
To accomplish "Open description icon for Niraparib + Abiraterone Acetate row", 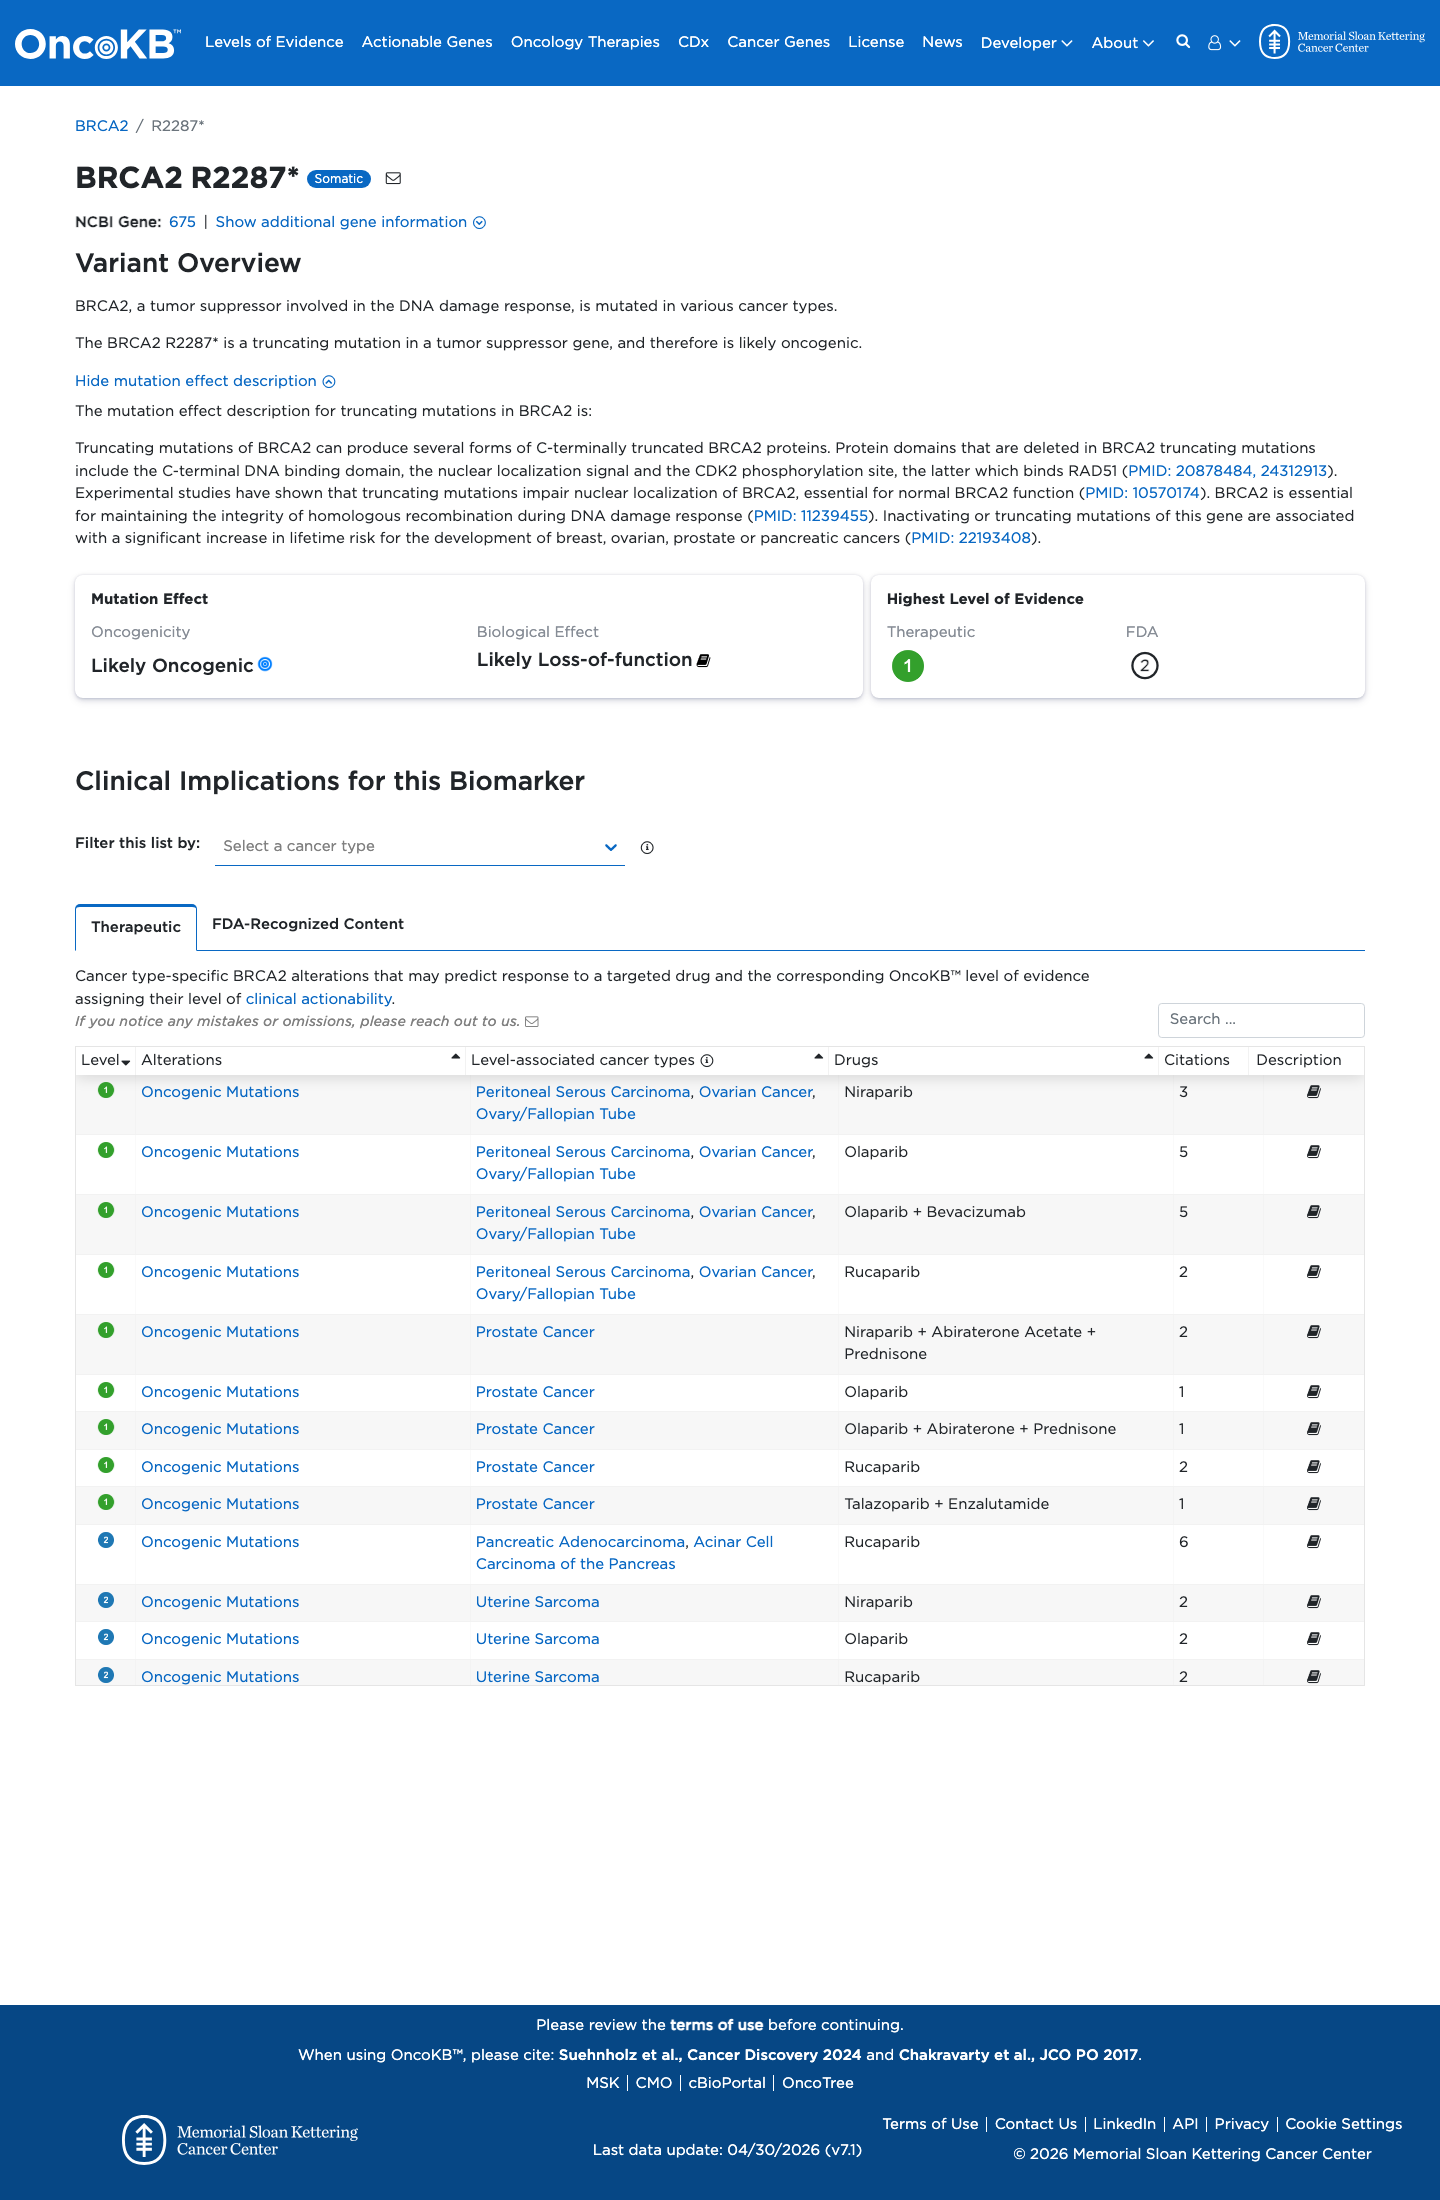I will click(1314, 1332).
